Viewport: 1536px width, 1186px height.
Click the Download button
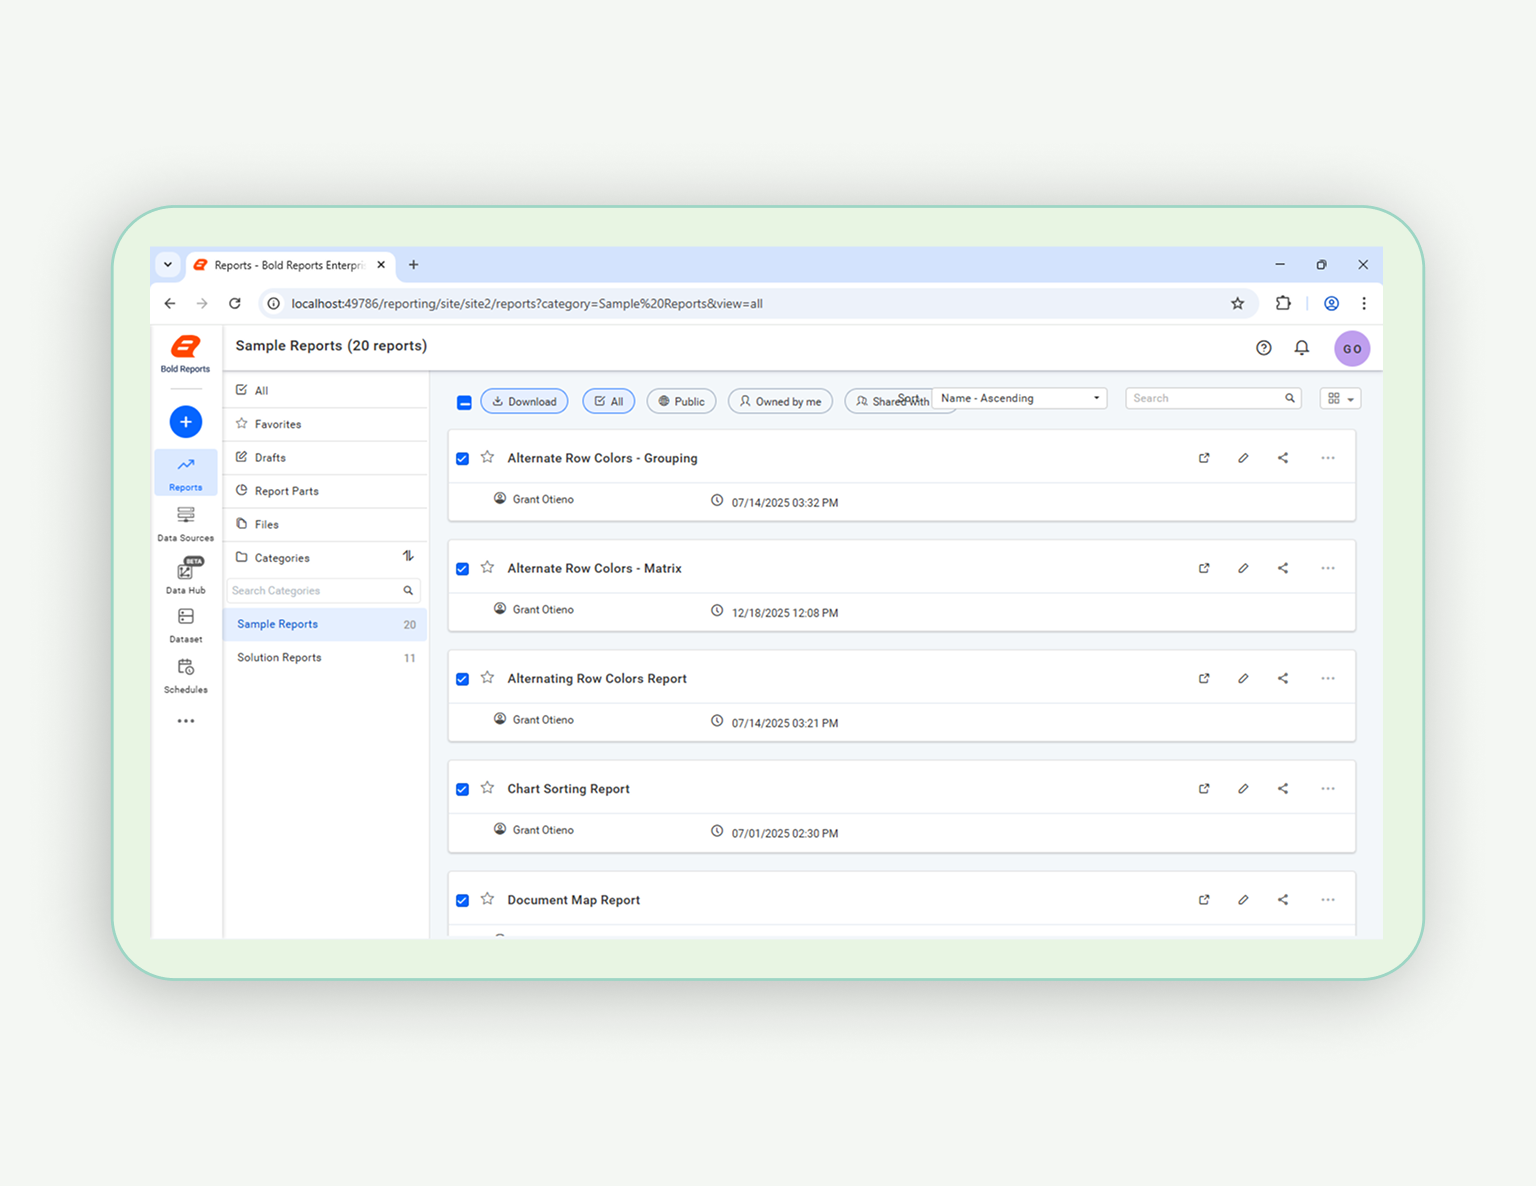pos(524,400)
